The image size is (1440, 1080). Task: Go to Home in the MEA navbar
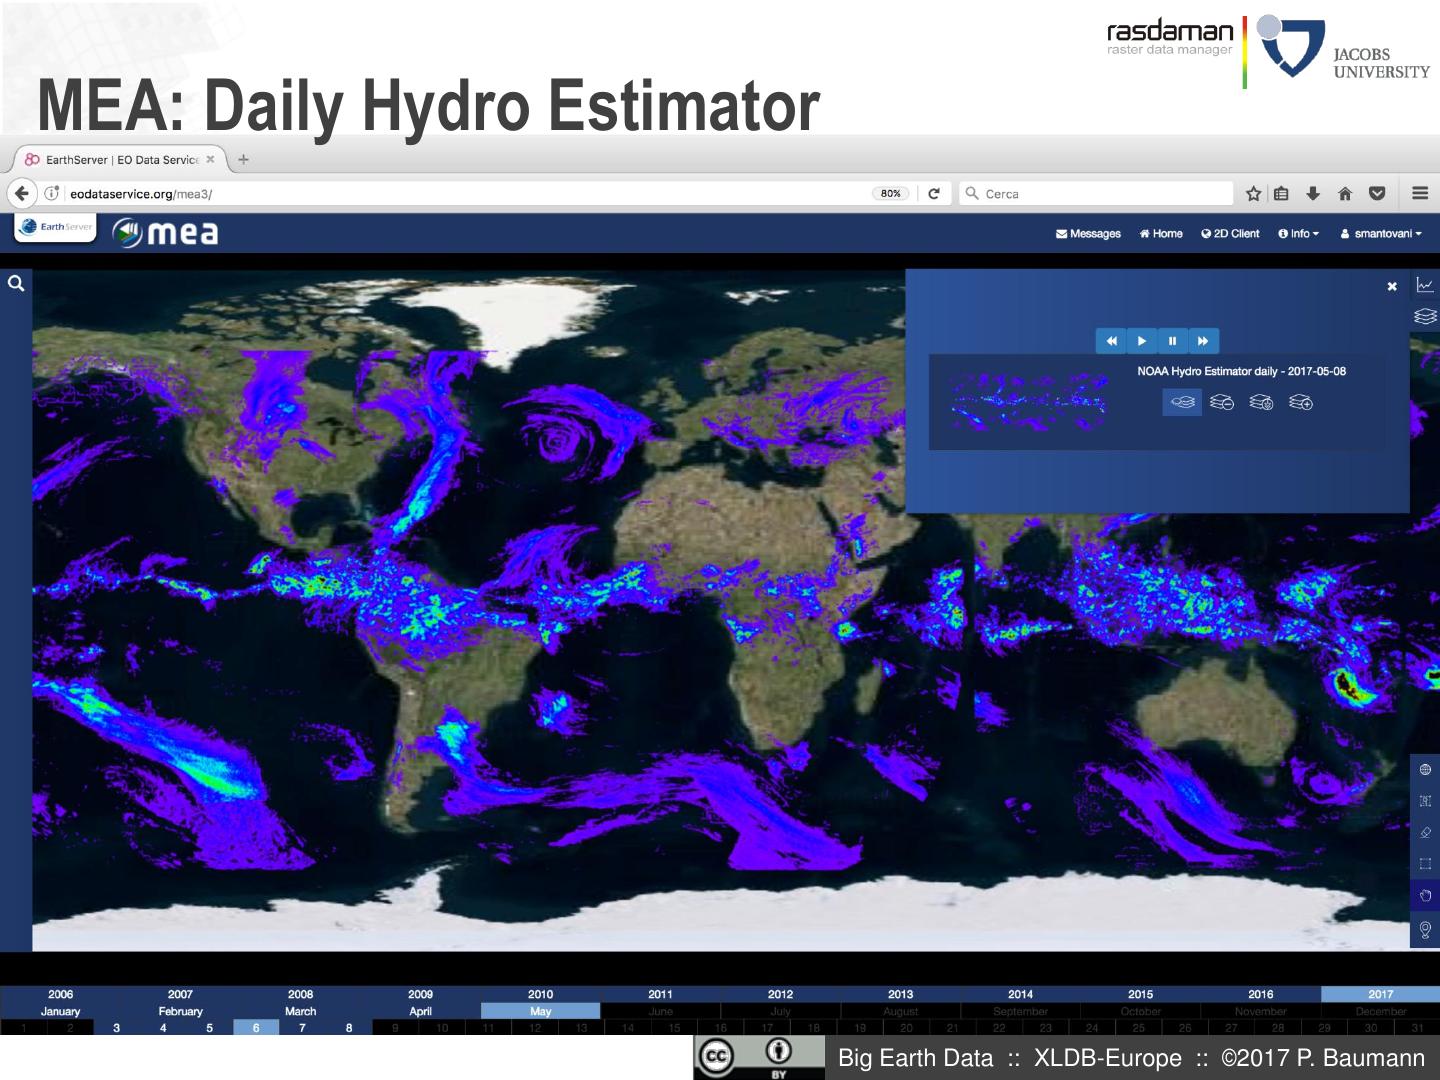pyautogui.click(x=1161, y=234)
